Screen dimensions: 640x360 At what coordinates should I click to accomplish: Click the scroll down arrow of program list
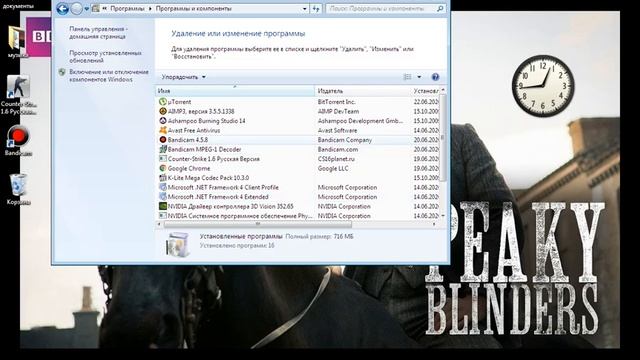click(x=443, y=216)
